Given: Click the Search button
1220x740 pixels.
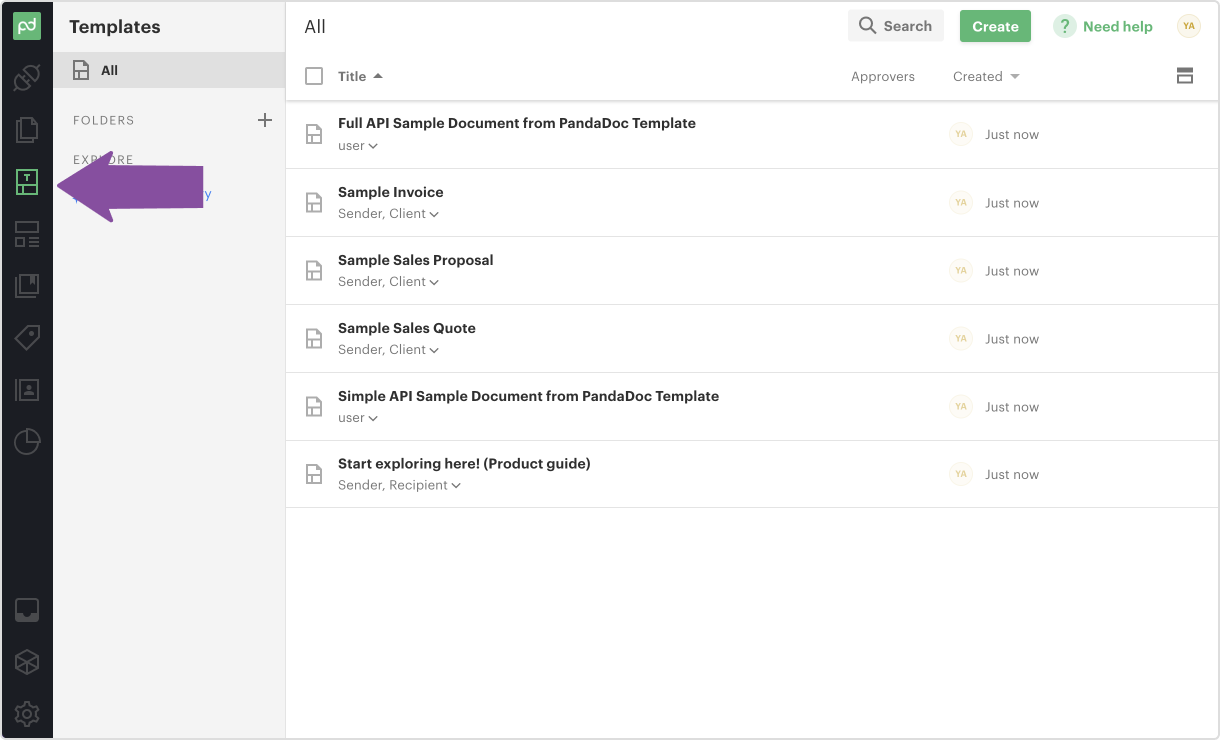Looking at the screenshot, I should click(895, 26).
